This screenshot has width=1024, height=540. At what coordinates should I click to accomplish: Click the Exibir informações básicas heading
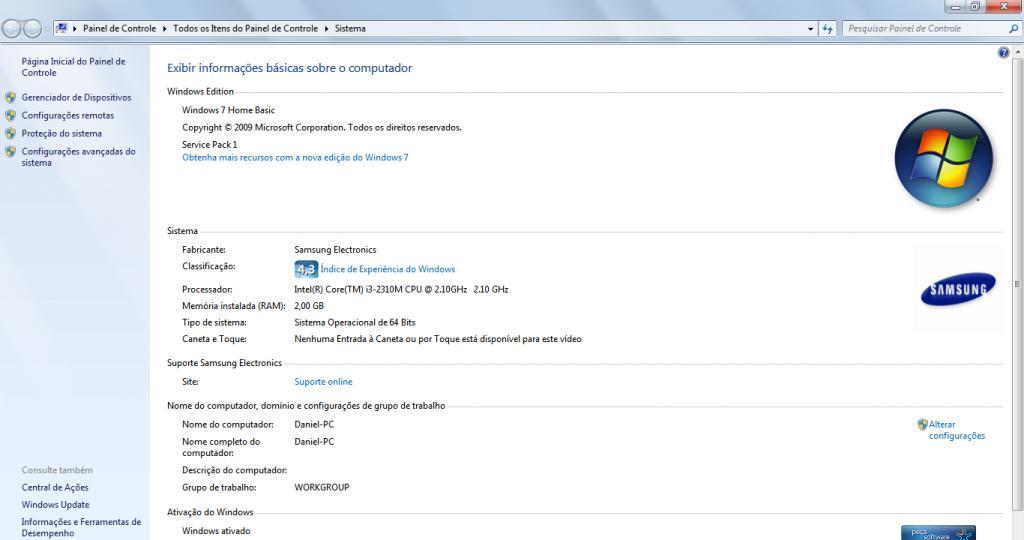pos(290,68)
